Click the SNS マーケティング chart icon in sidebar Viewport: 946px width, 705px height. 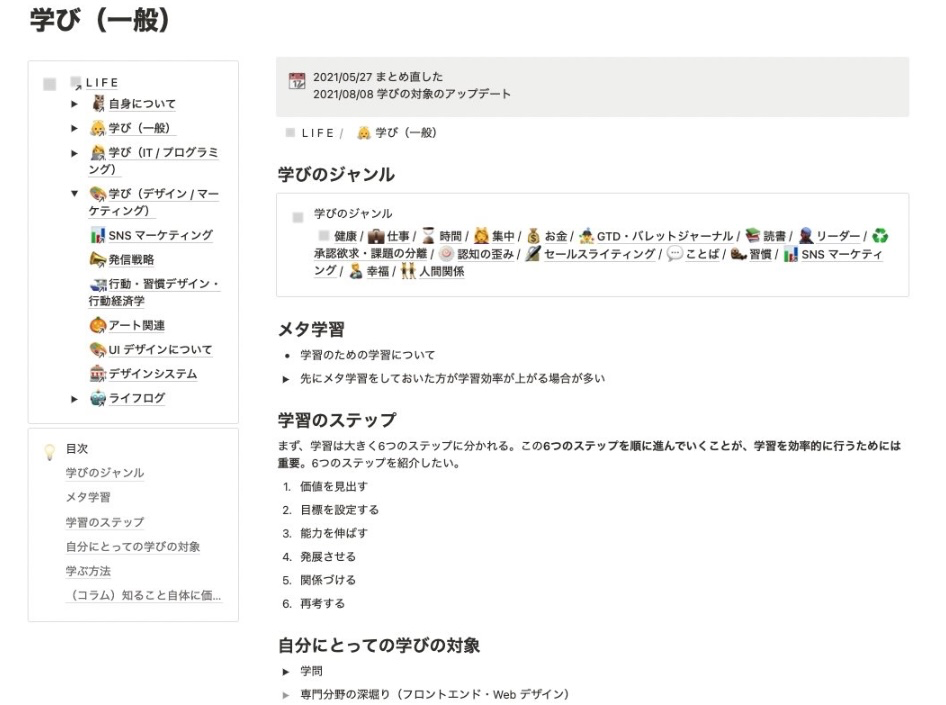click(x=98, y=235)
